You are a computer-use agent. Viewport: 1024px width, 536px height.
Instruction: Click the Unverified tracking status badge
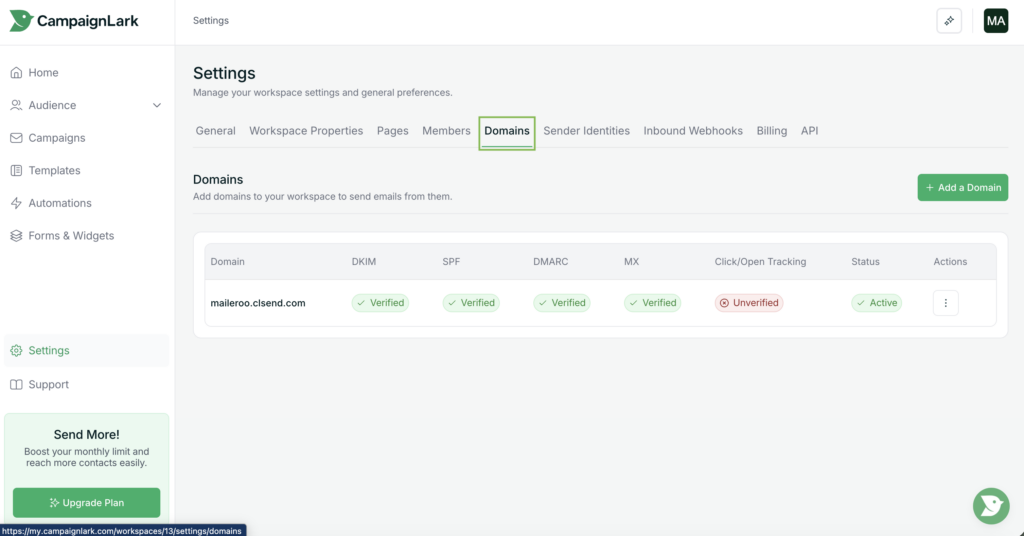coord(747,303)
